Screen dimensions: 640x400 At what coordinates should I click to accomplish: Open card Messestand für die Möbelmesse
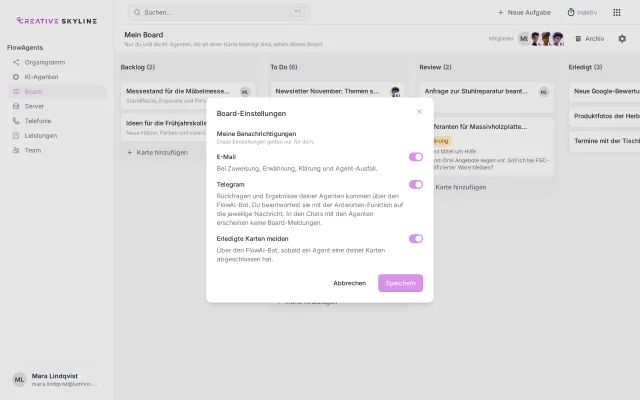tap(188, 96)
